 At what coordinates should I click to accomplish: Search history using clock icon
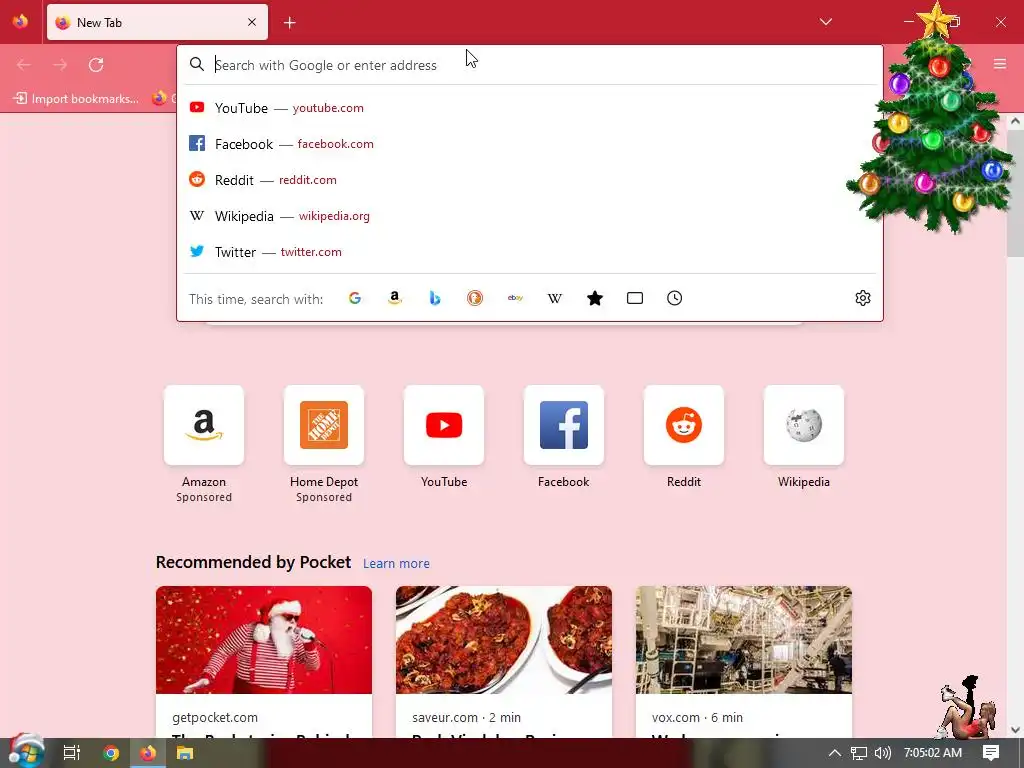click(675, 298)
